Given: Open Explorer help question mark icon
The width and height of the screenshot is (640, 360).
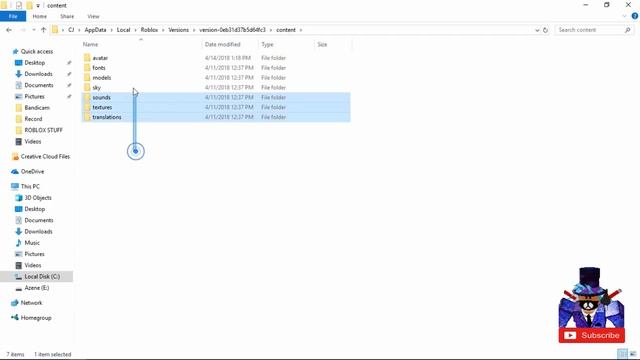Looking at the screenshot, I should coord(635,16).
